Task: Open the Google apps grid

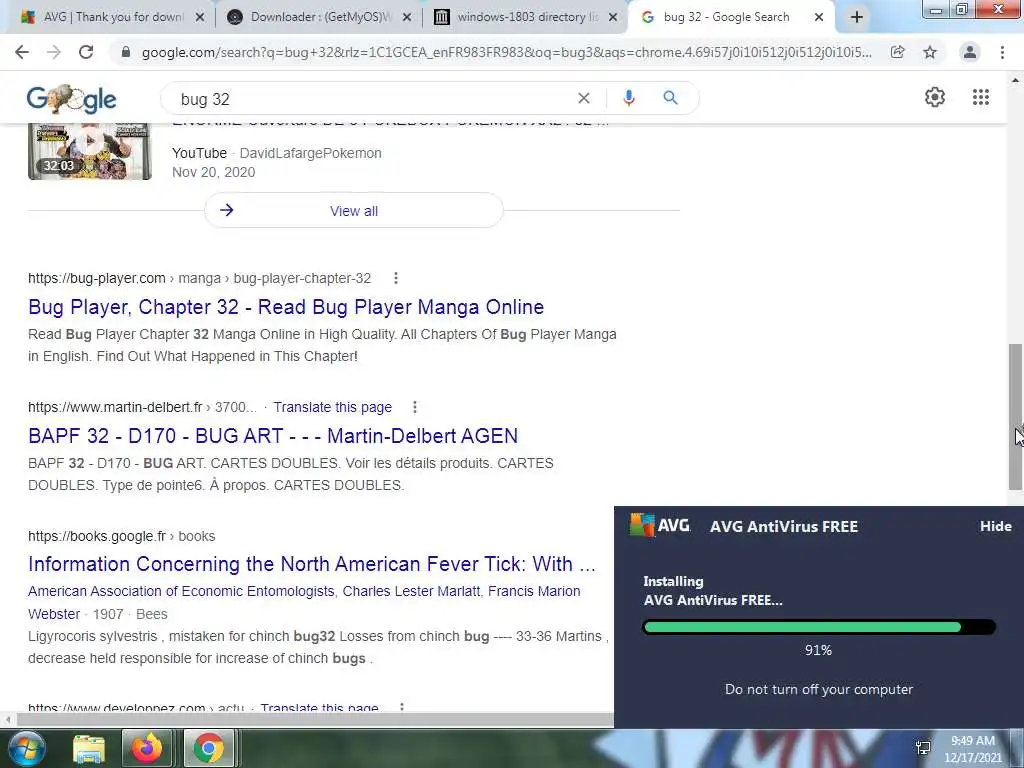Action: [x=980, y=97]
